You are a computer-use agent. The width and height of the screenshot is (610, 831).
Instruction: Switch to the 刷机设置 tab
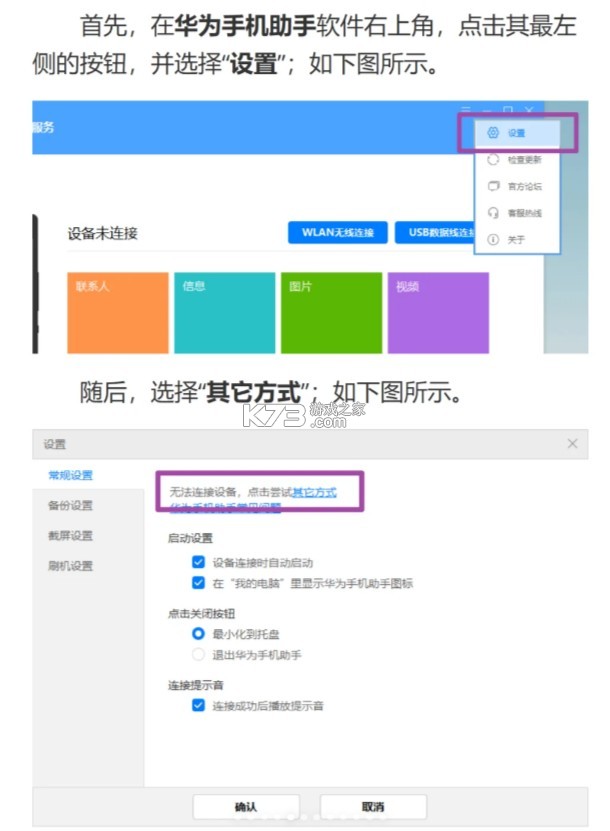point(70,566)
